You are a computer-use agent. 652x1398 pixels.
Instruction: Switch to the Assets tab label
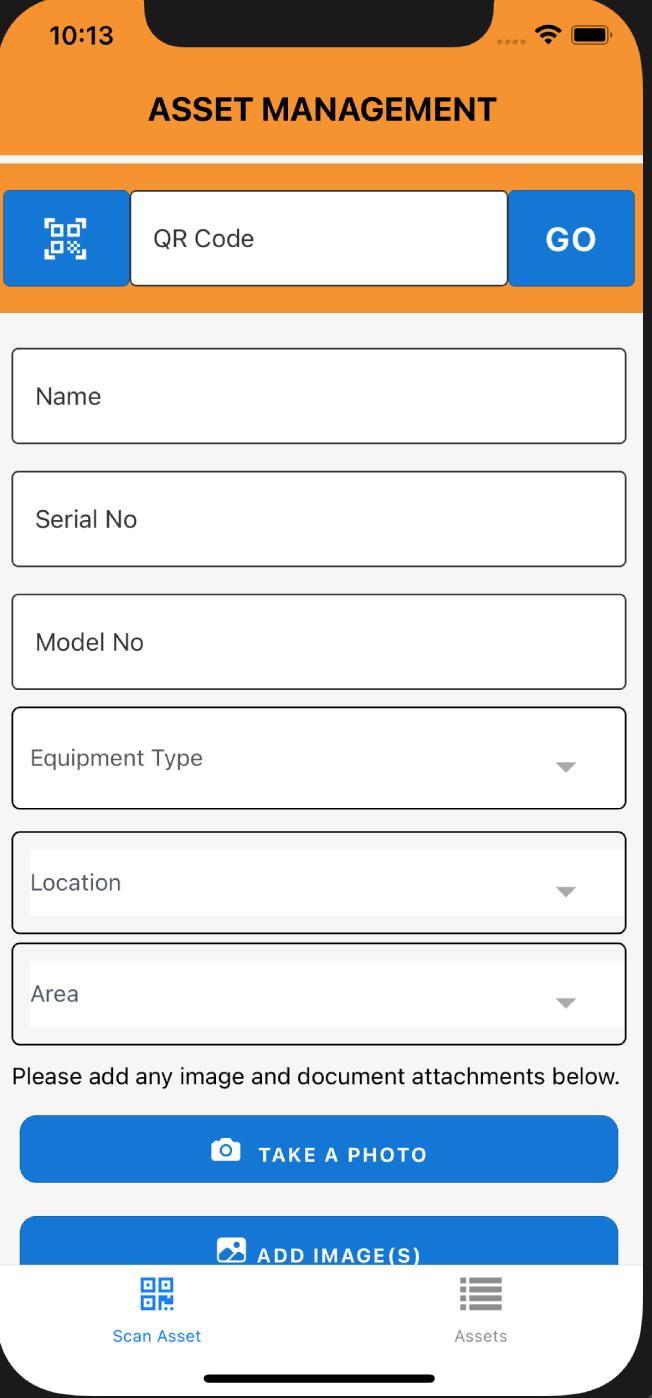[481, 1336]
